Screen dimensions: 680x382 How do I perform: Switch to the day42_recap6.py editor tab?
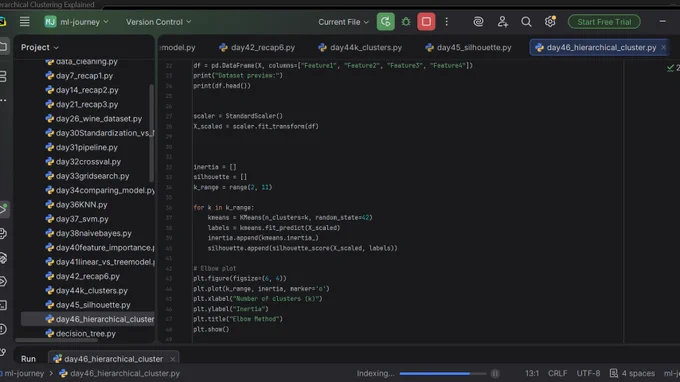point(257,48)
